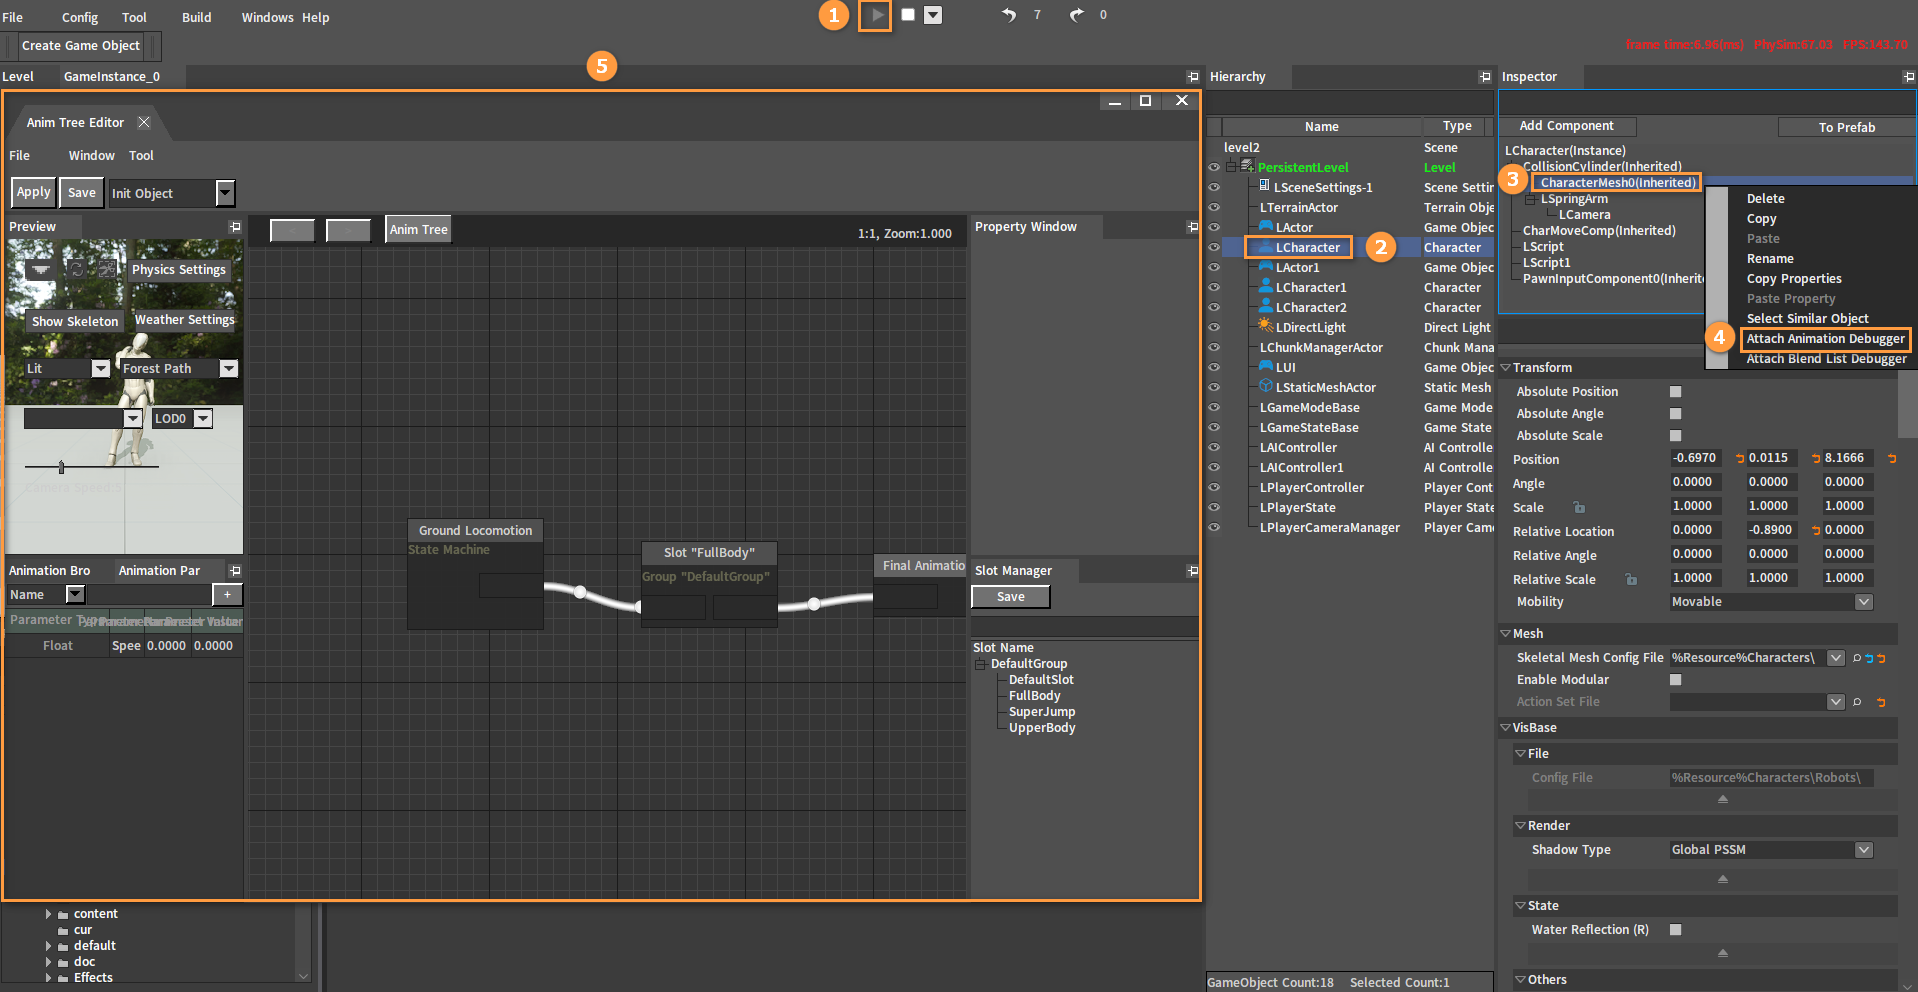This screenshot has width=1918, height=992.
Task: Collapse the Transform section
Action: pyautogui.click(x=1506, y=368)
